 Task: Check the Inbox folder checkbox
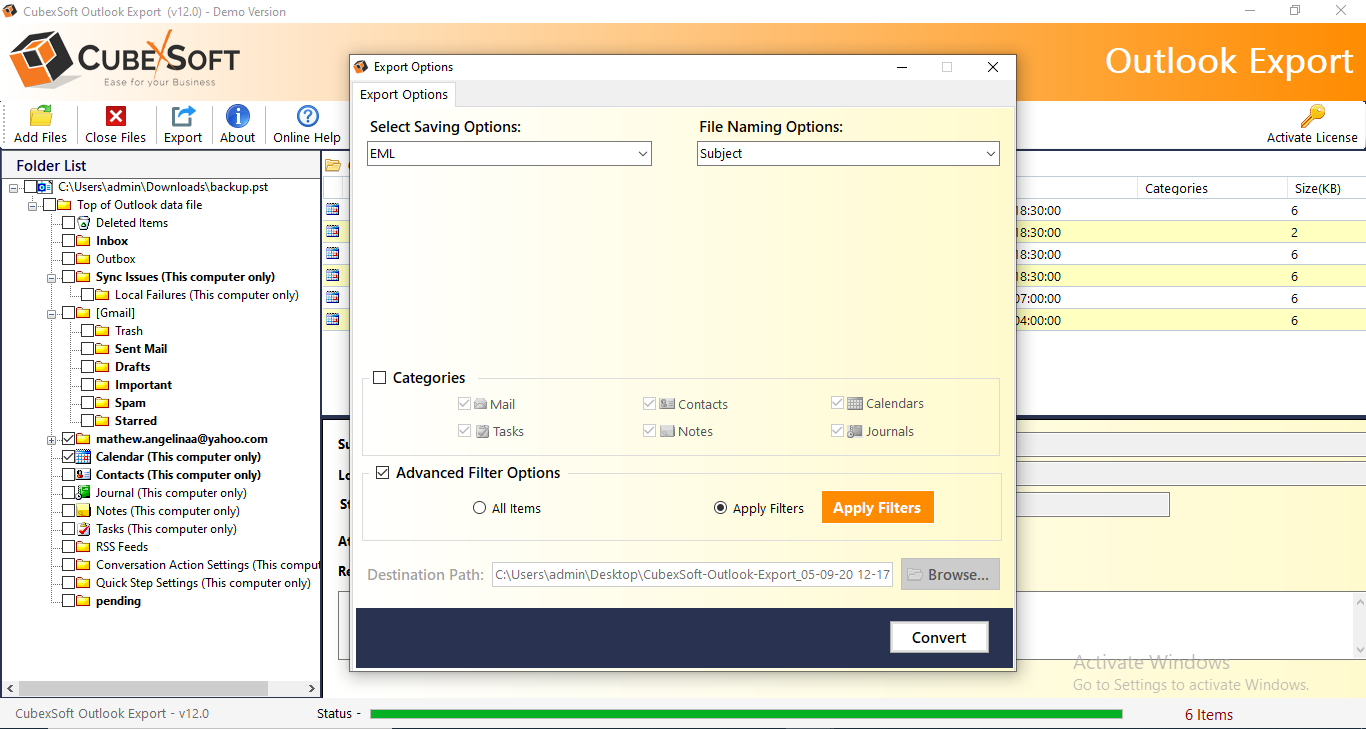68,241
